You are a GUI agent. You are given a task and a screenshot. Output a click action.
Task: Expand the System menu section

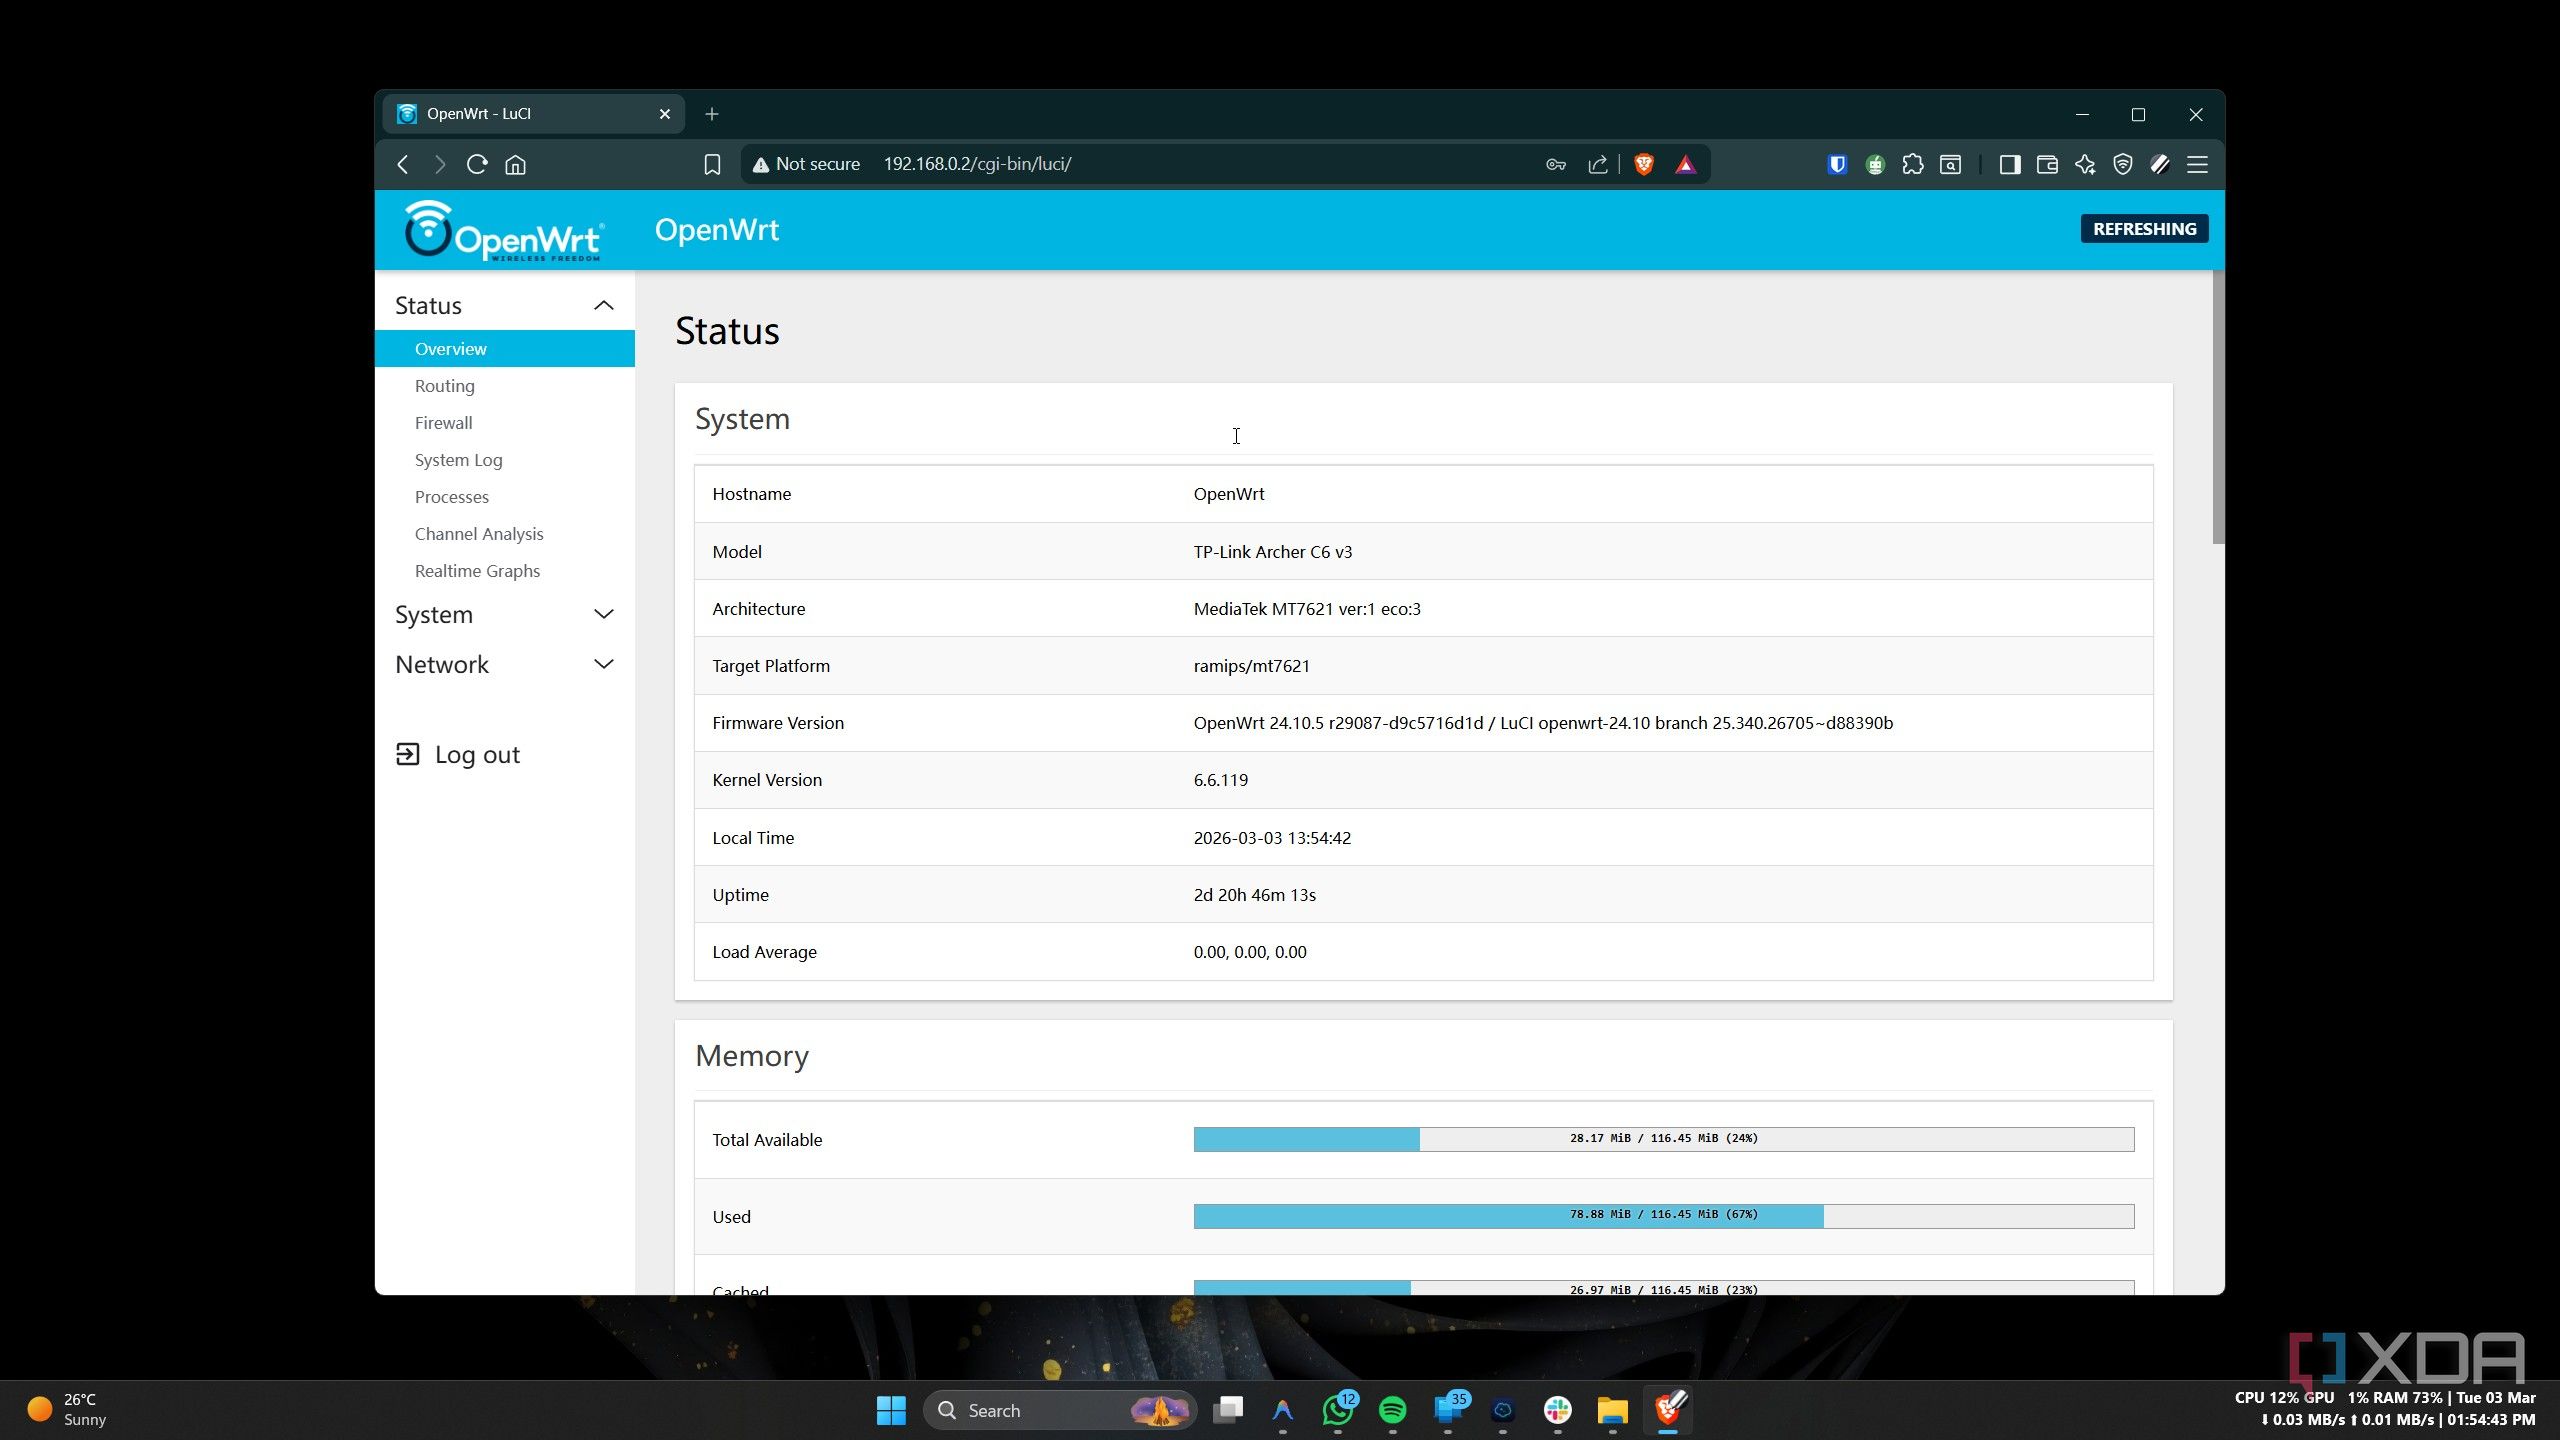504,614
